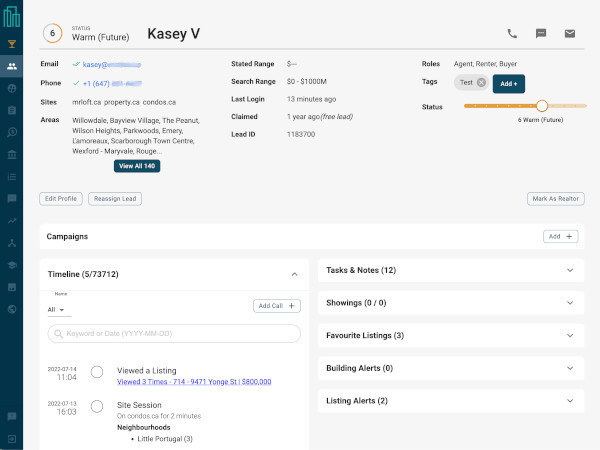Click the Keyword or Date search field
Viewport: 600px width, 450px height.
(x=174, y=333)
